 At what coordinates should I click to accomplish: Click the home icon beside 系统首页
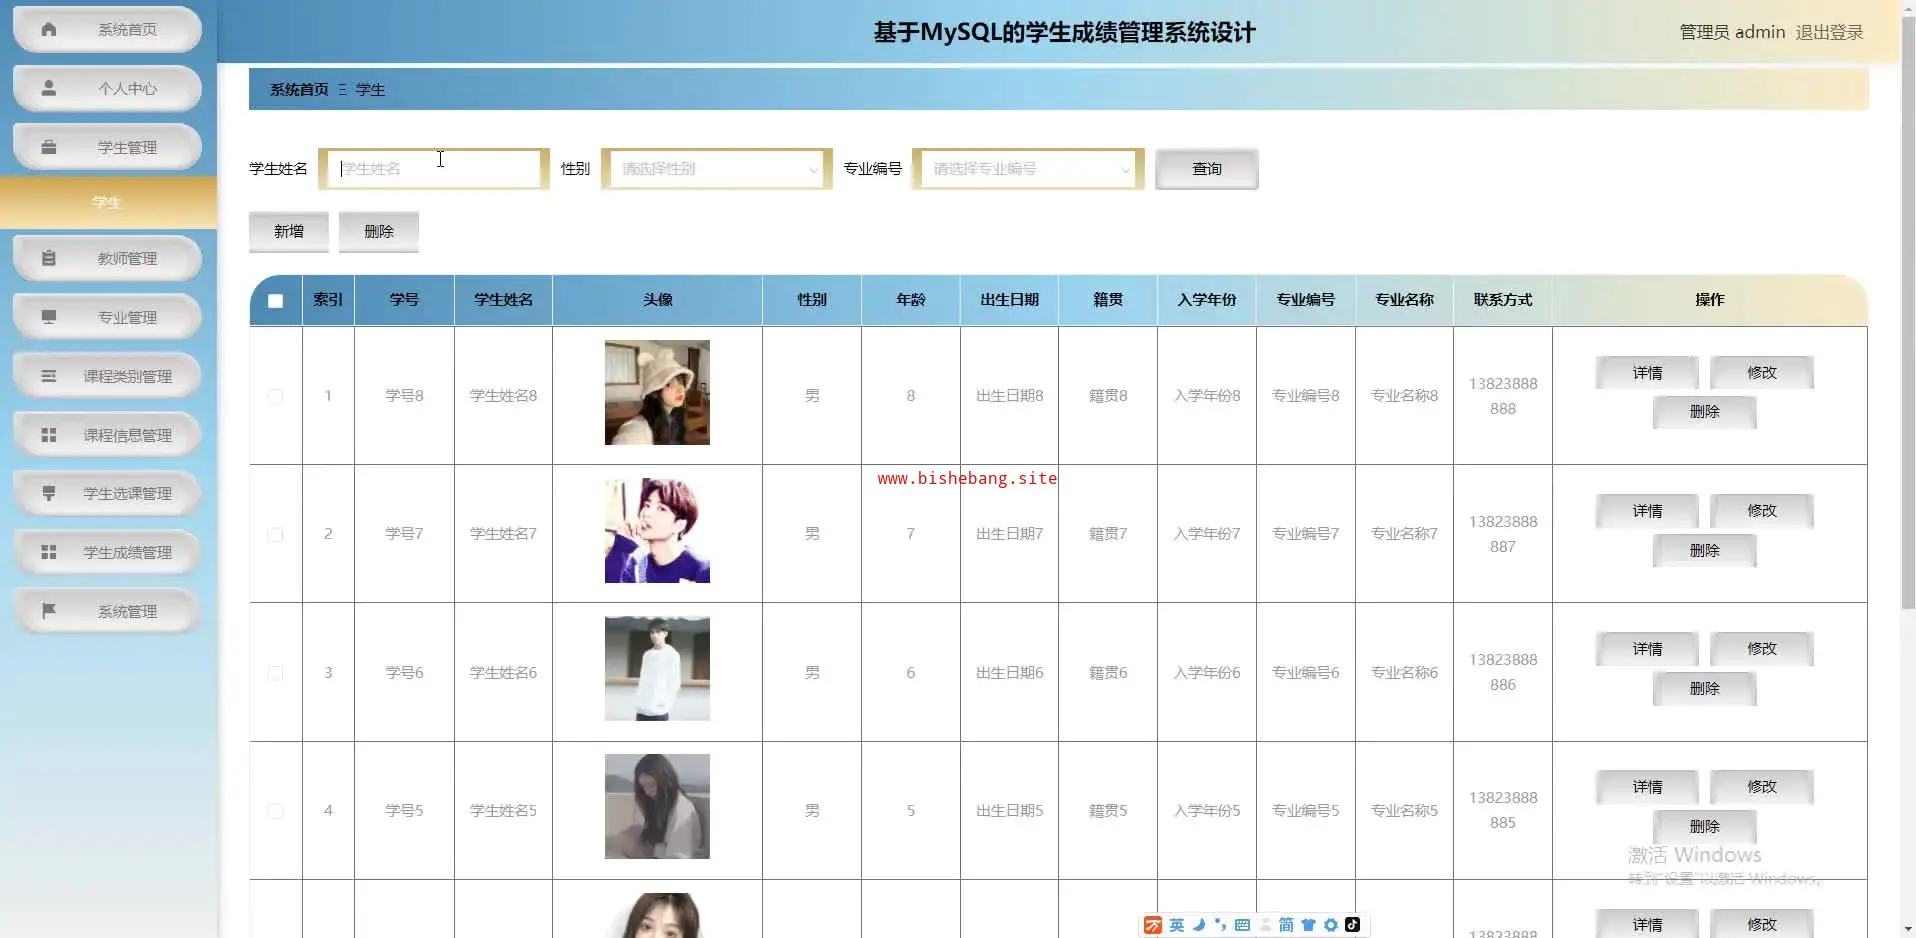(48, 29)
